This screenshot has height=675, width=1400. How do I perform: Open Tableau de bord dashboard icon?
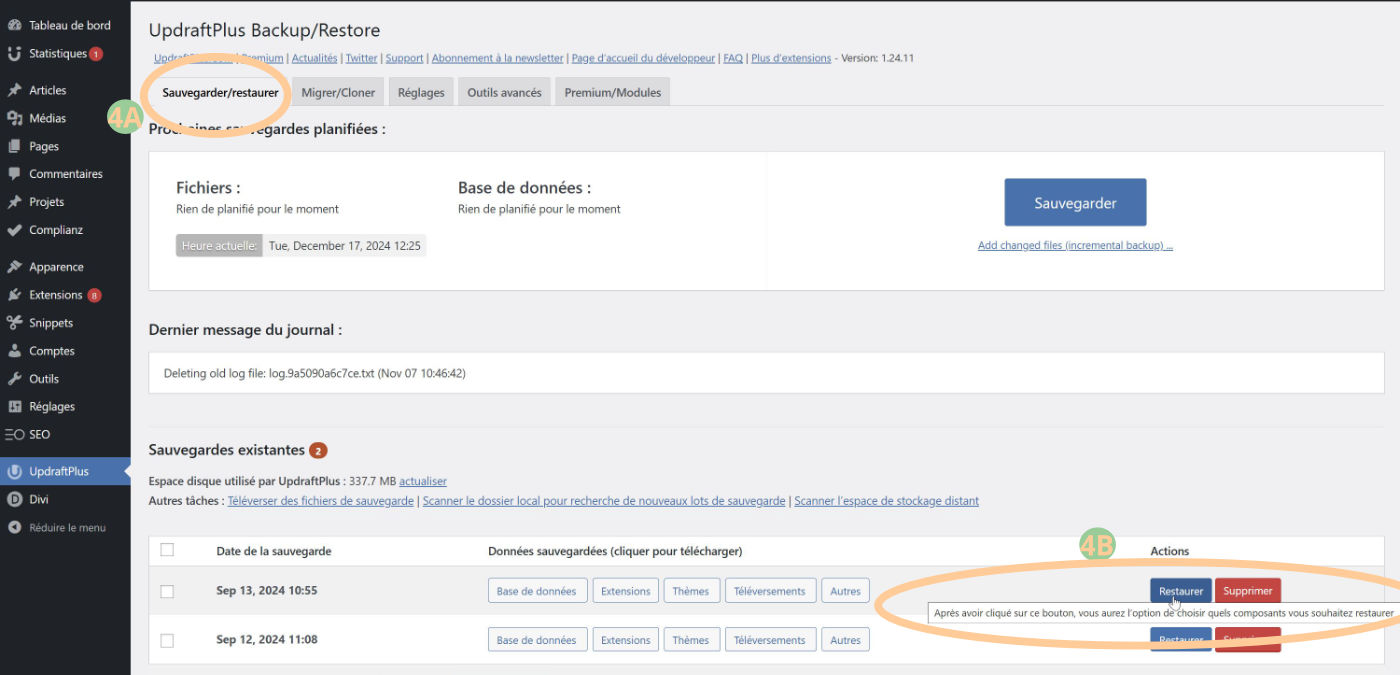14,25
